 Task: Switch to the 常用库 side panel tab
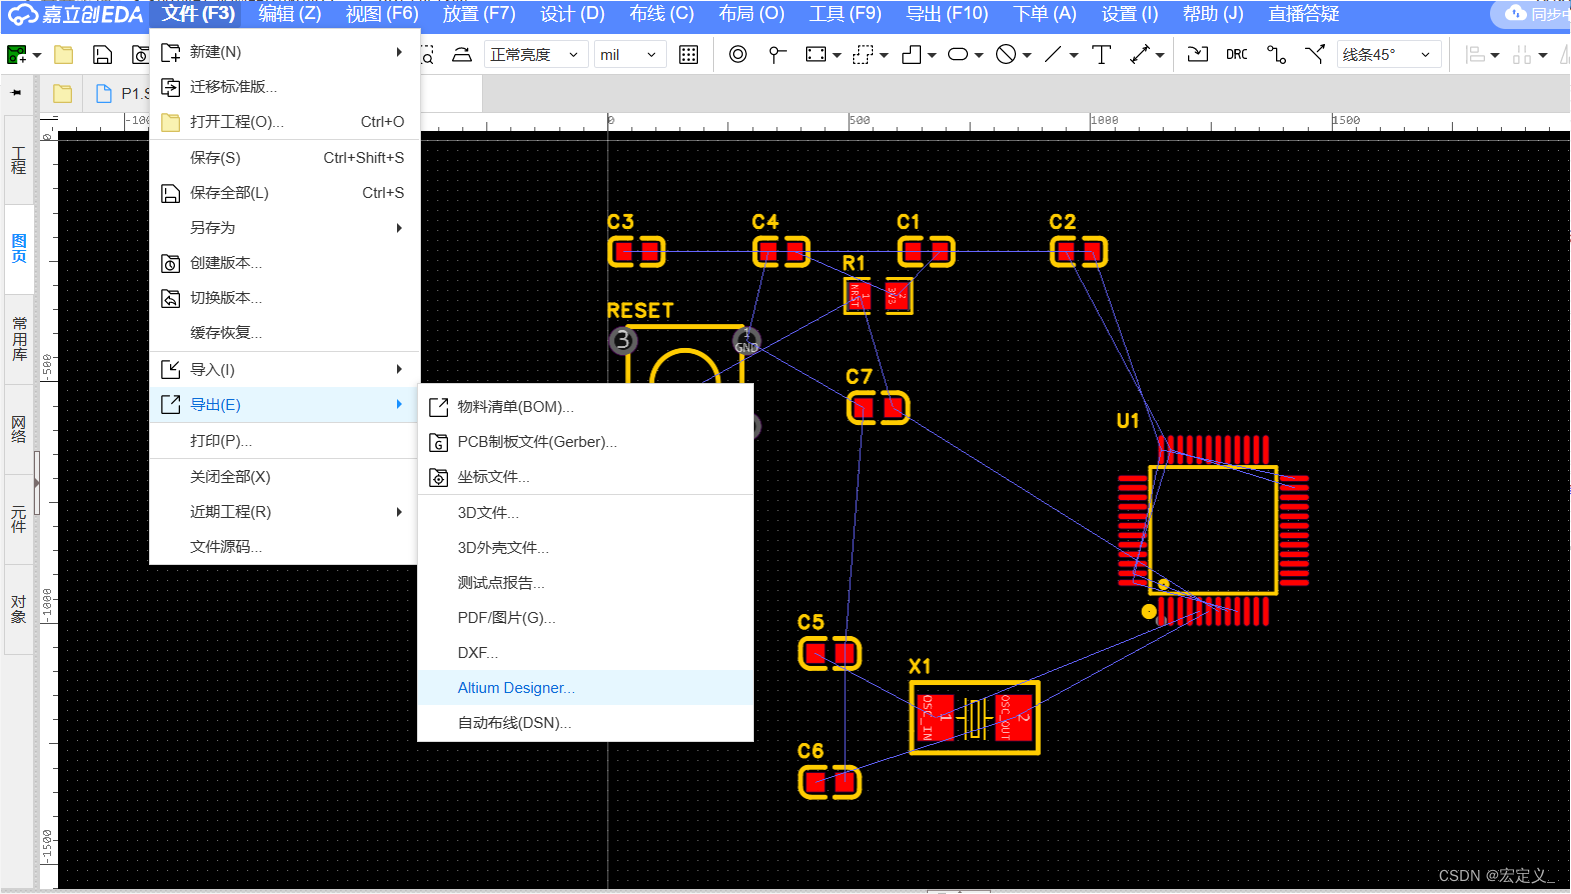pyautogui.click(x=18, y=339)
